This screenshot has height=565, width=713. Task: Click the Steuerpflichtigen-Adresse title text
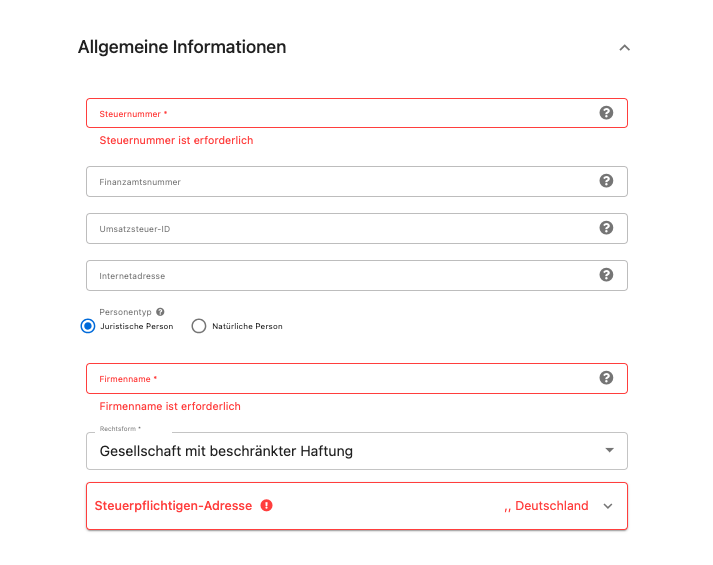pos(173,506)
